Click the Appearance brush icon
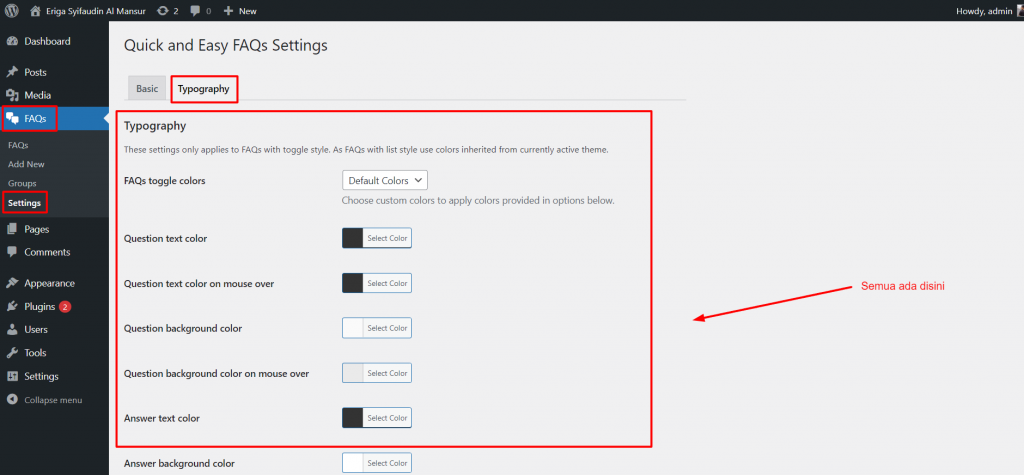Image resolution: width=1024 pixels, height=475 pixels. pyautogui.click(x=12, y=283)
